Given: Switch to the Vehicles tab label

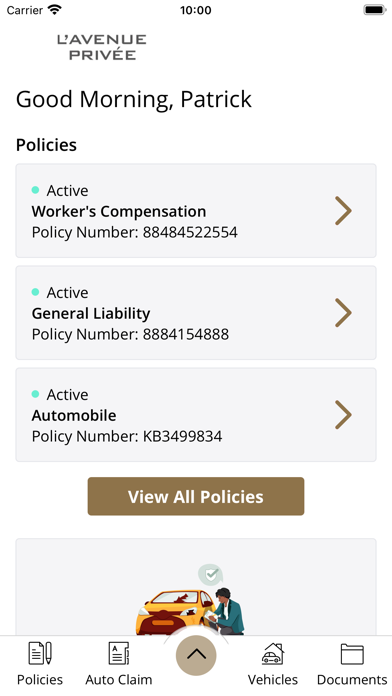Looking at the screenshot, I should click(273, 680).
